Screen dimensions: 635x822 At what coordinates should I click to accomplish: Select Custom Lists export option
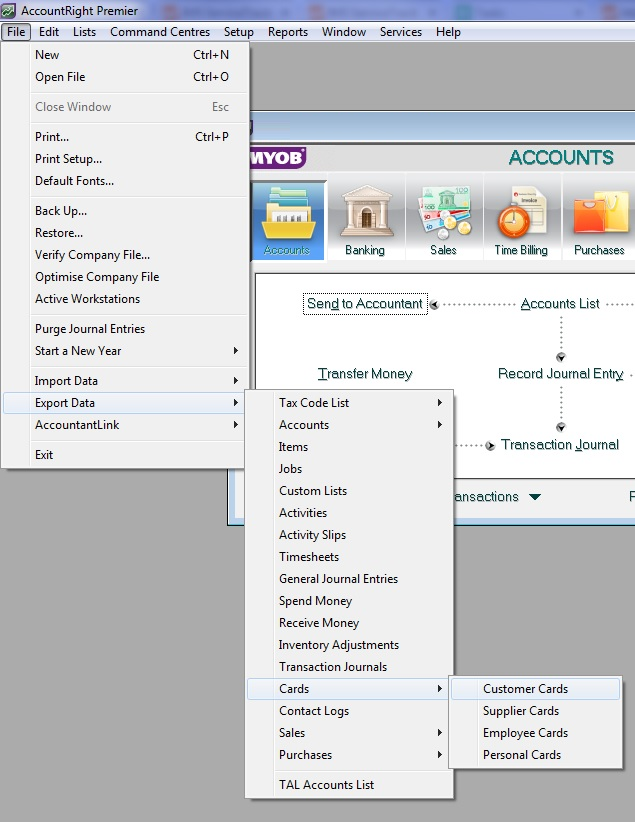(x=349, y=491)
